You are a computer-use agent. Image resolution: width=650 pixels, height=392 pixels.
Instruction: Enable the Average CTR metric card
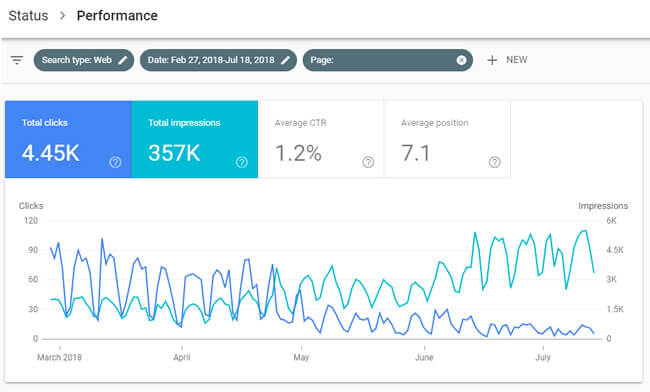pyautogui.click(x=321, y=139)
